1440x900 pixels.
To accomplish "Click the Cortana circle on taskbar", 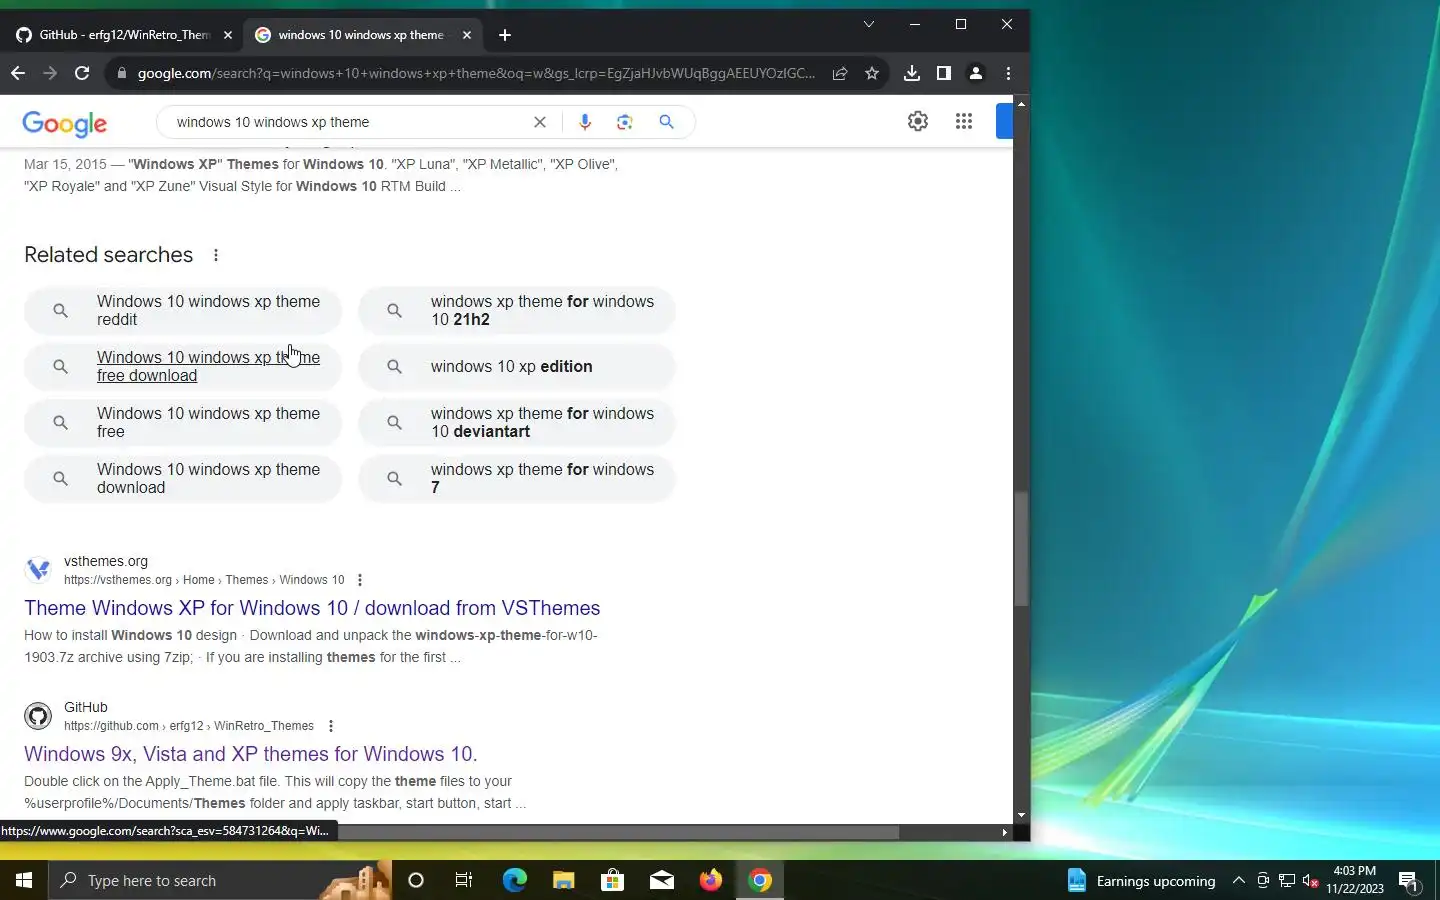I will coord(416,880).
